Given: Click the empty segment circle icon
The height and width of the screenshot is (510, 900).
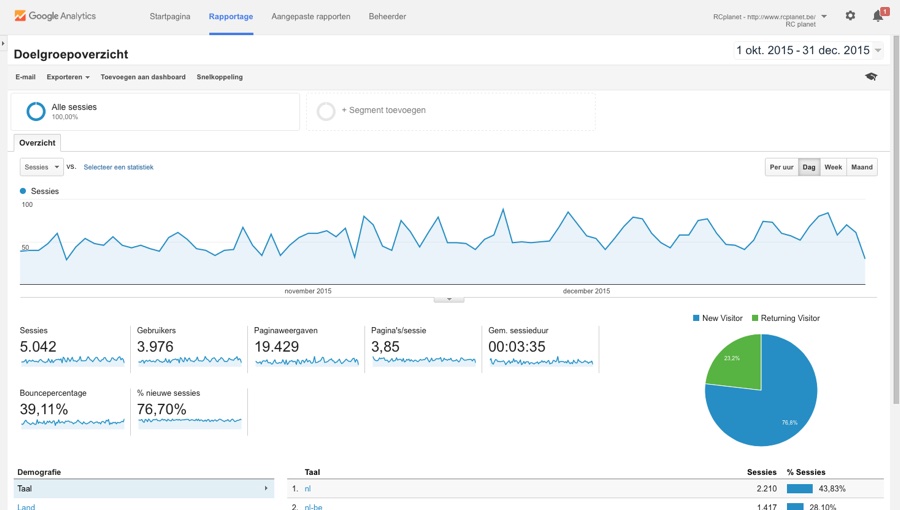Looking at the screenshot, I should [325, 111].
